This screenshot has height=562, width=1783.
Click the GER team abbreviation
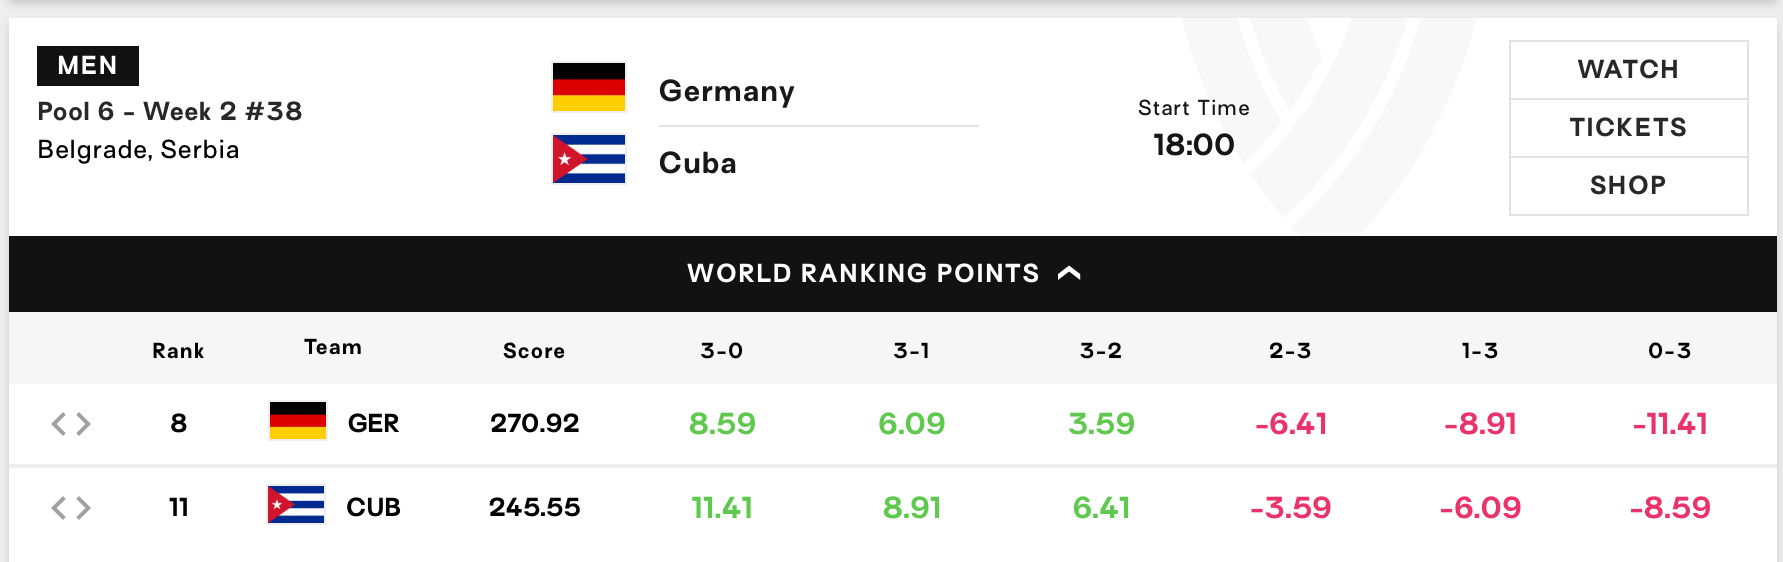(373, 423)
